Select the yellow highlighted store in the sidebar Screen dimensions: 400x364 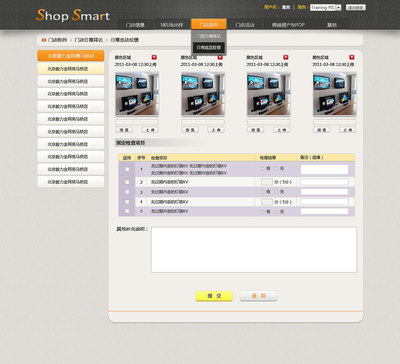tap(71, 69)
